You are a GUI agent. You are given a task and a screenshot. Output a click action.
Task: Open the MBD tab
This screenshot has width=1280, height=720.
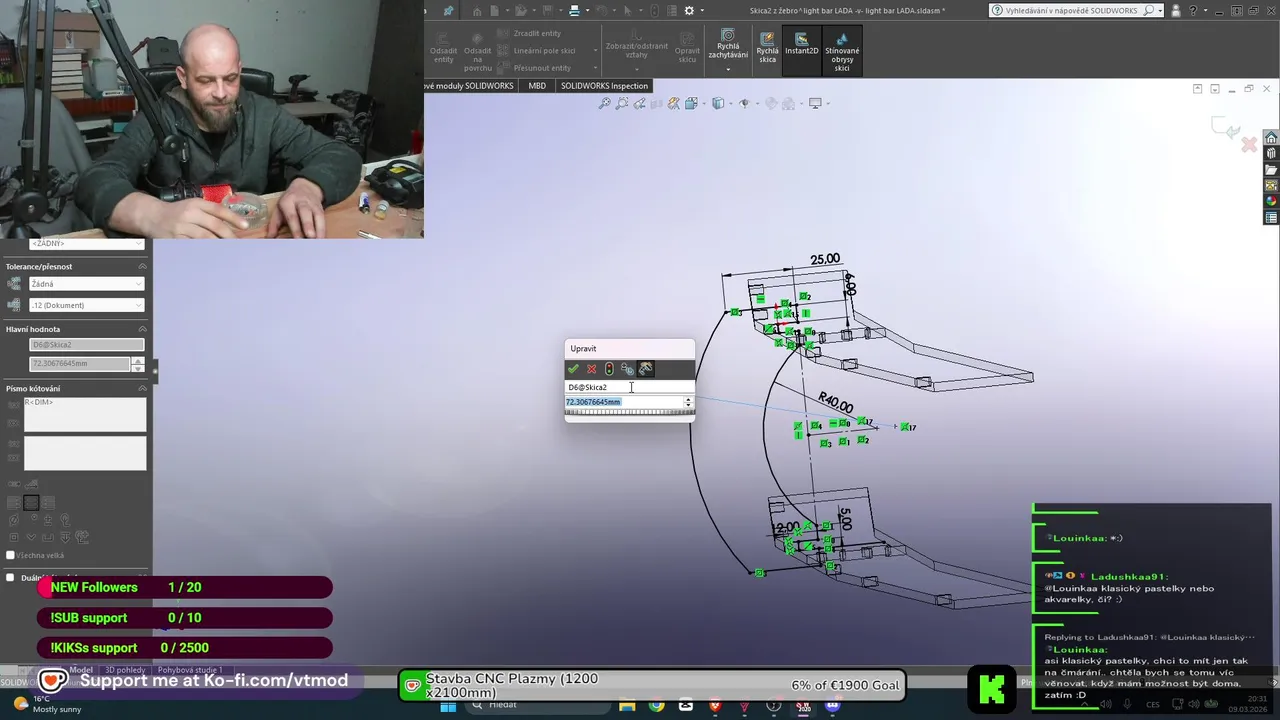[x=537, y=86]
